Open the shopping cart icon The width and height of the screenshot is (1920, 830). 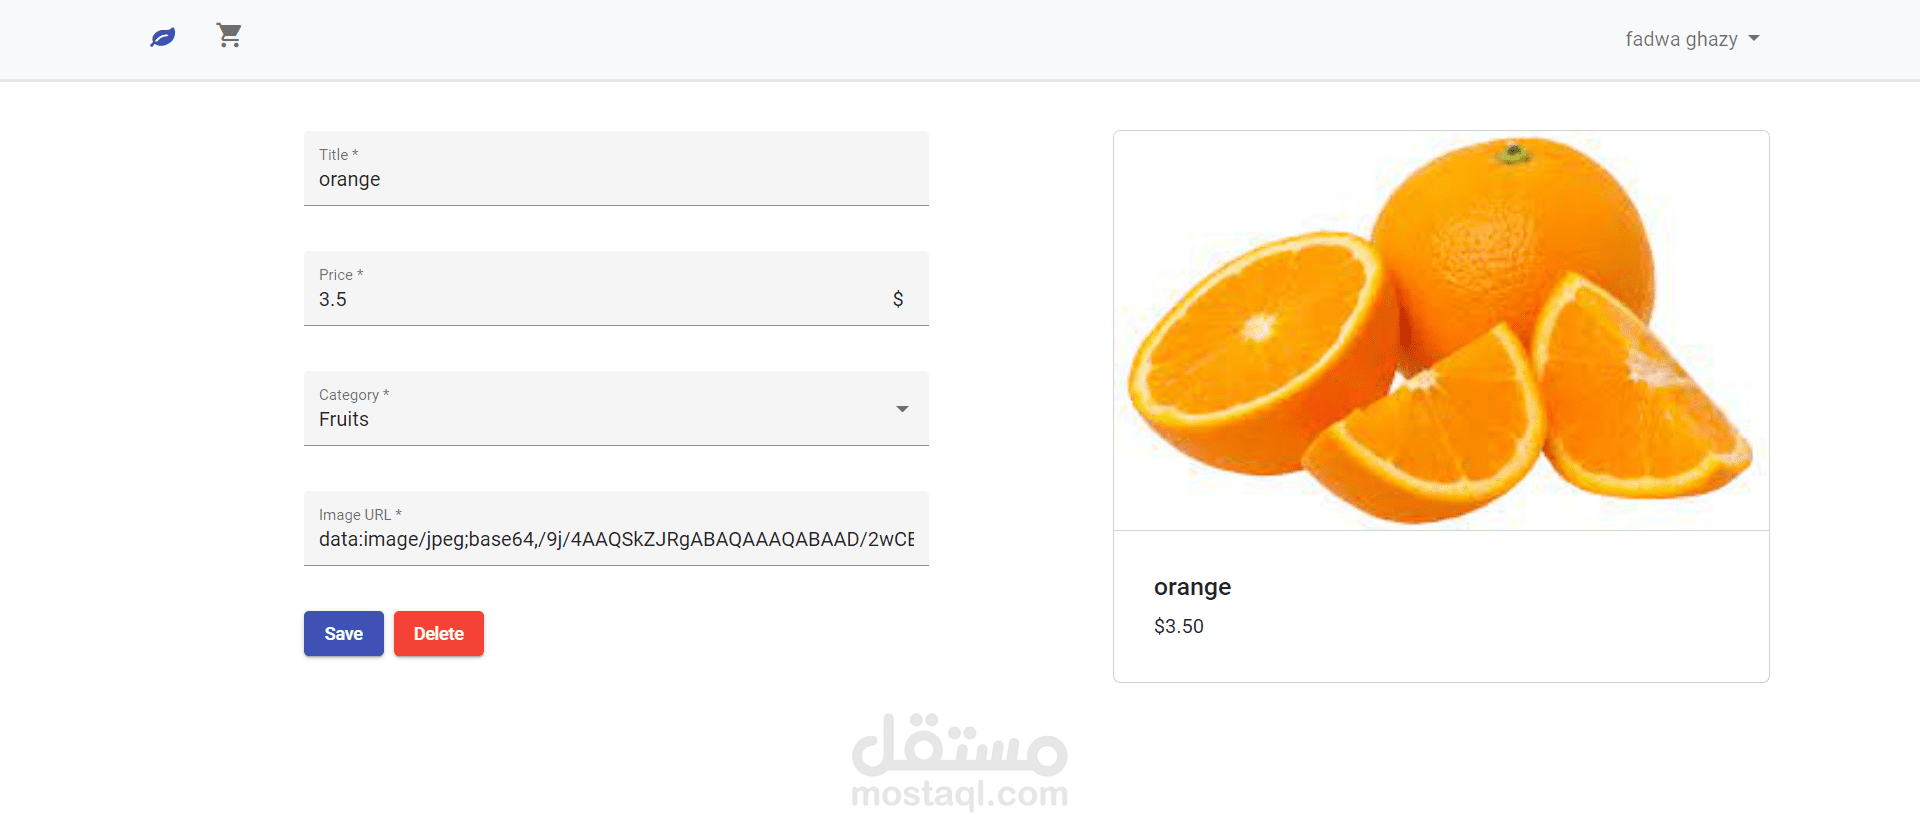[x=229, y=36]
